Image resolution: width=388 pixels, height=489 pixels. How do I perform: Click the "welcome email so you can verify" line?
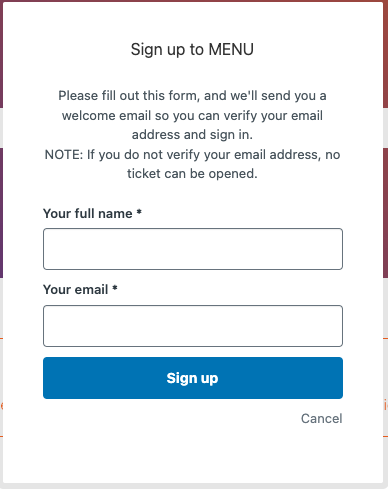pos(192,116)
